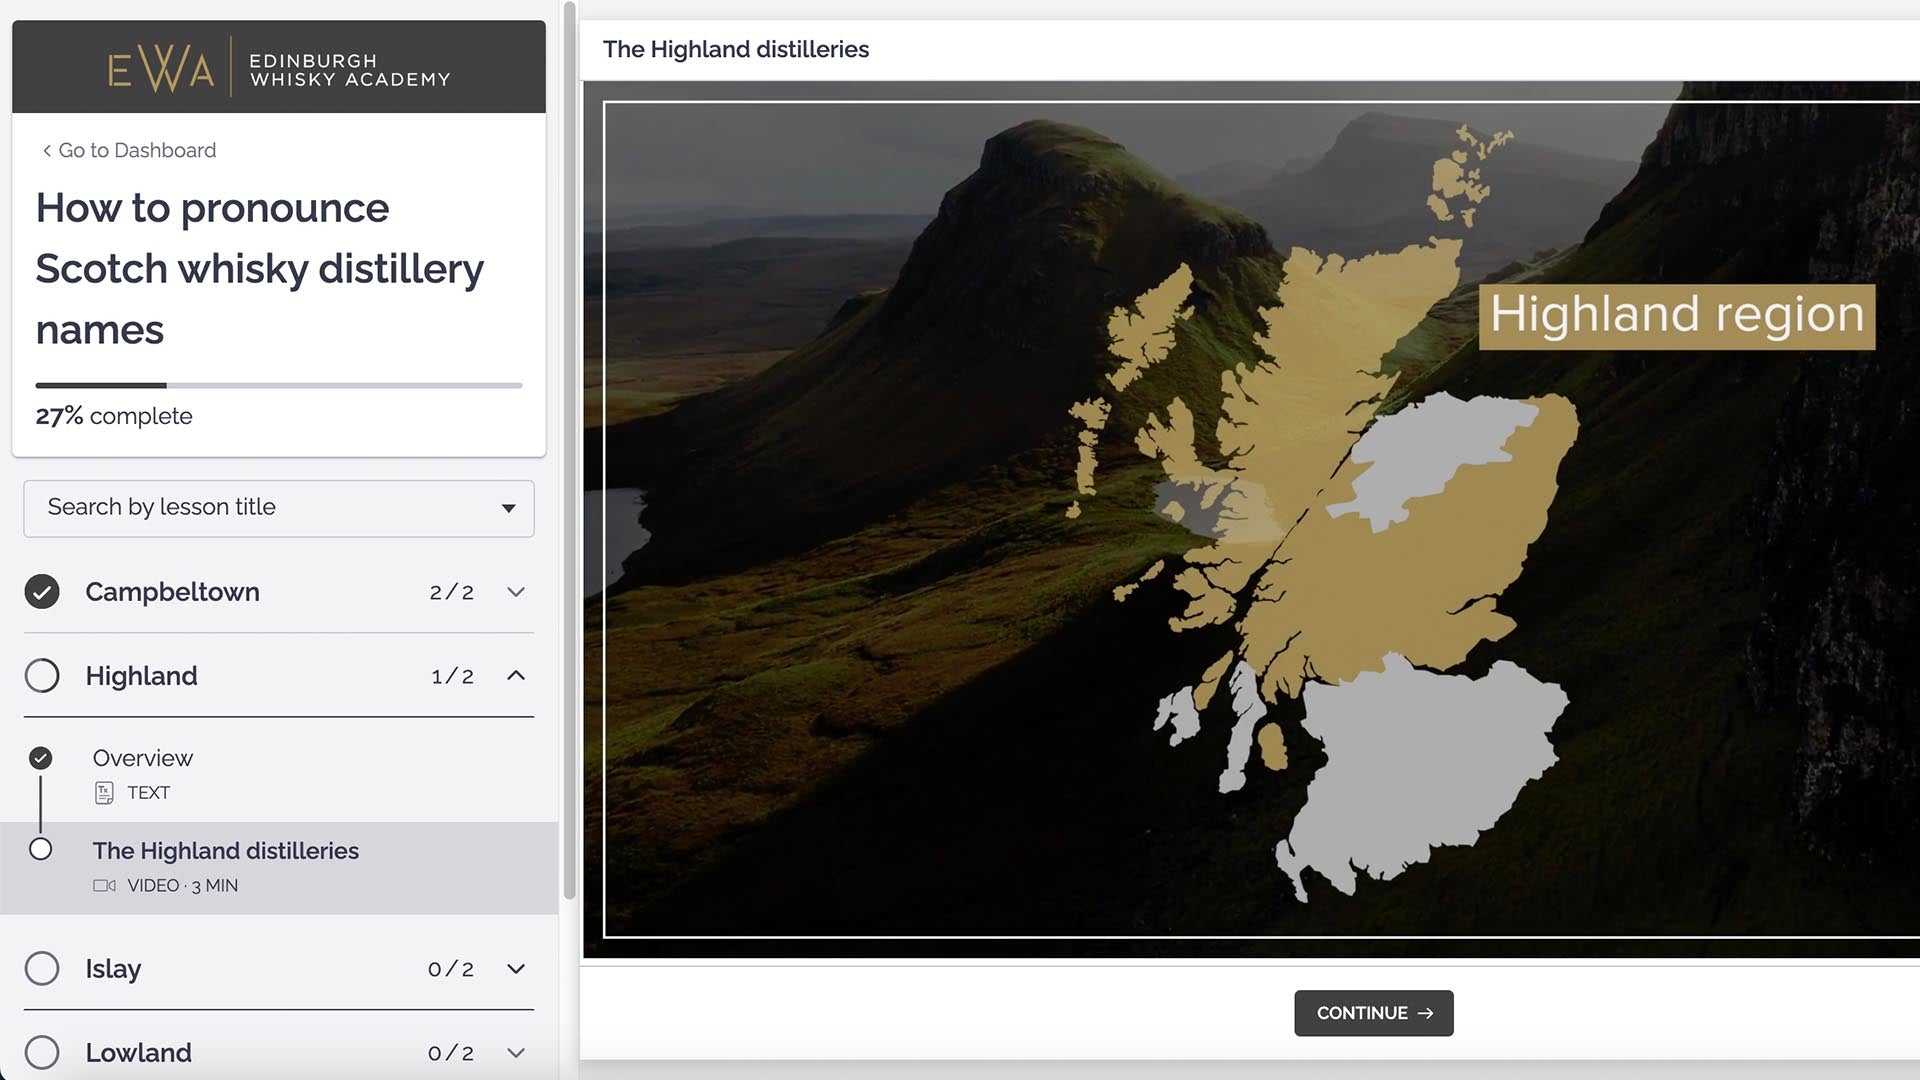
Task: Click the arrow icon on Continue button
Action: [x=1426, y=1013]
